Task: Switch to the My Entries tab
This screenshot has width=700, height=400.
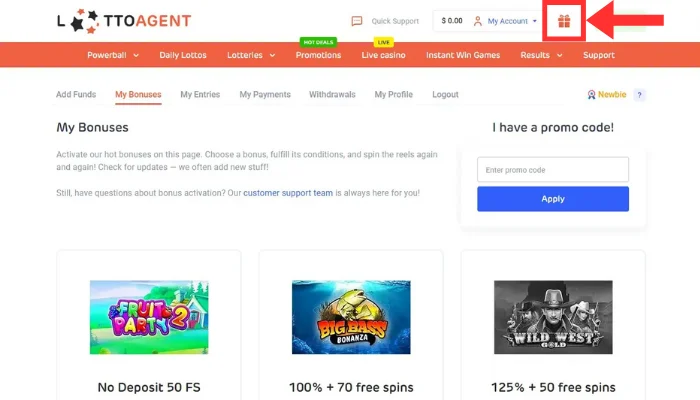Action: tap(200, 95)
